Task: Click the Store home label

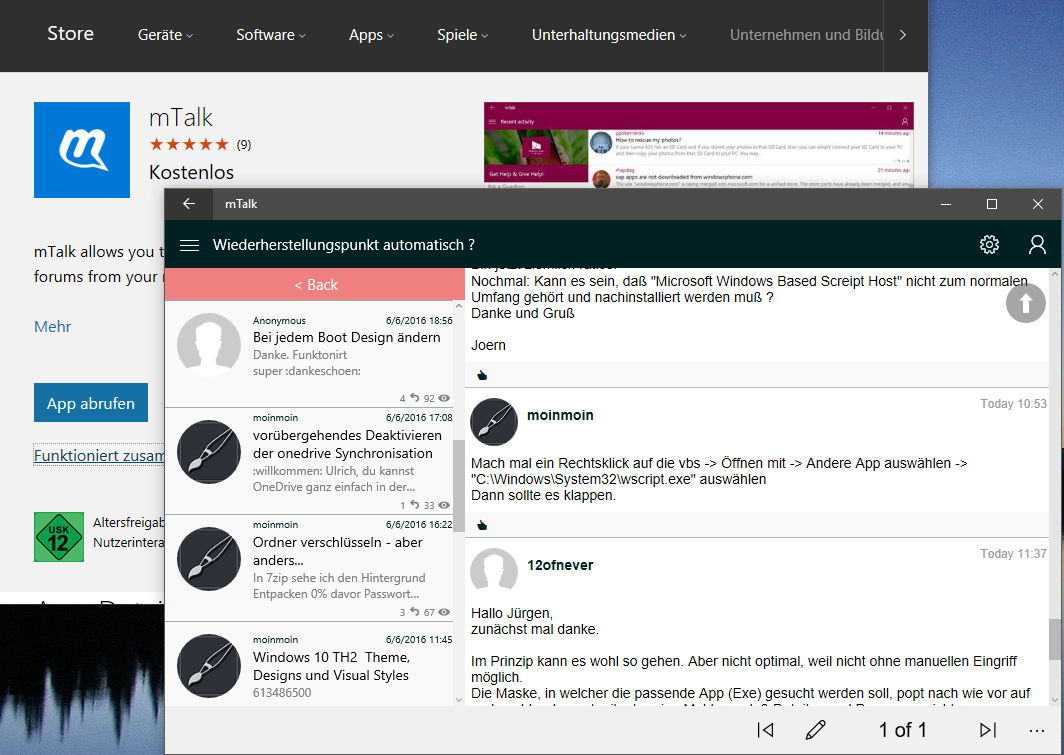Action: [x=71, y=33]
